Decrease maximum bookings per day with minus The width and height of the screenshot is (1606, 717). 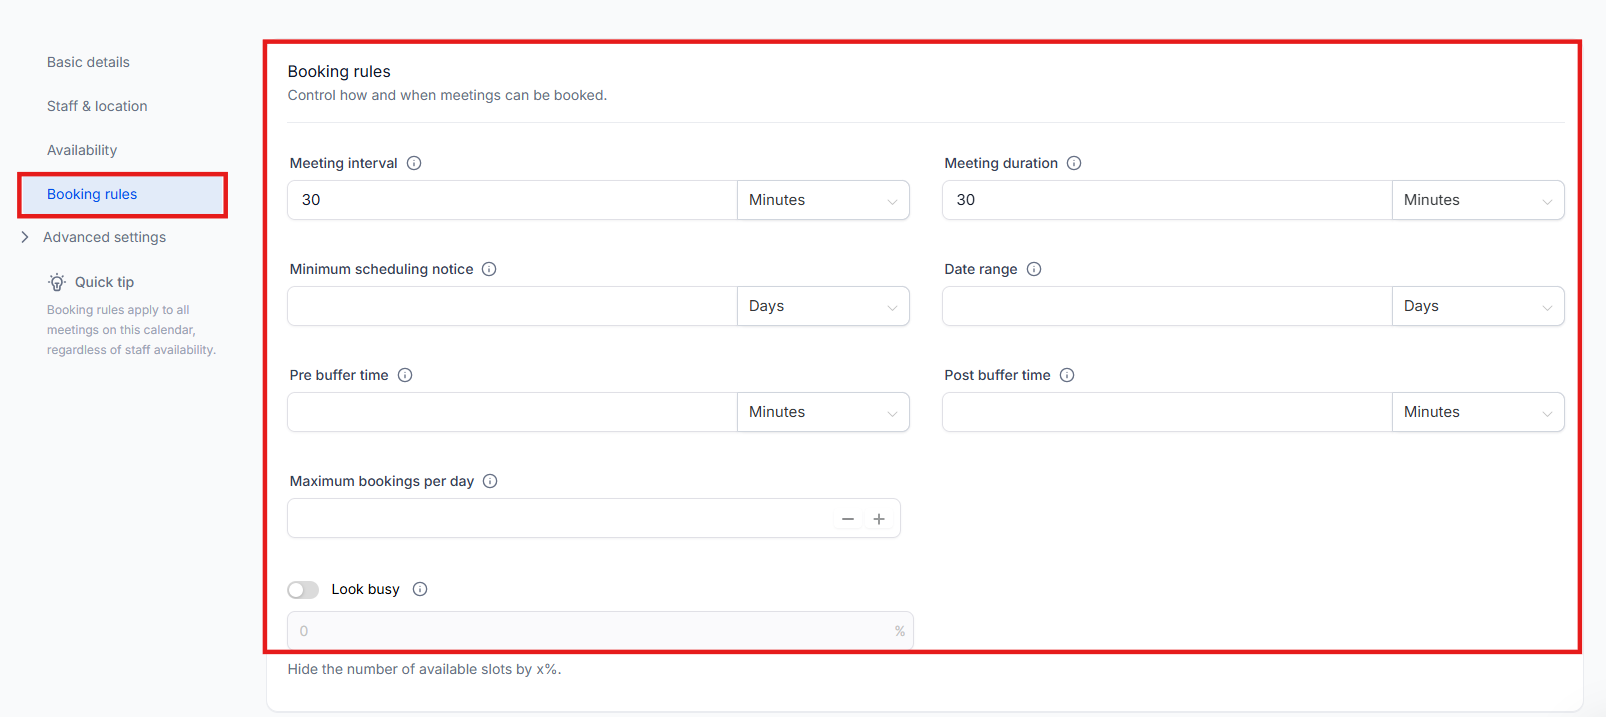[848, 519]
